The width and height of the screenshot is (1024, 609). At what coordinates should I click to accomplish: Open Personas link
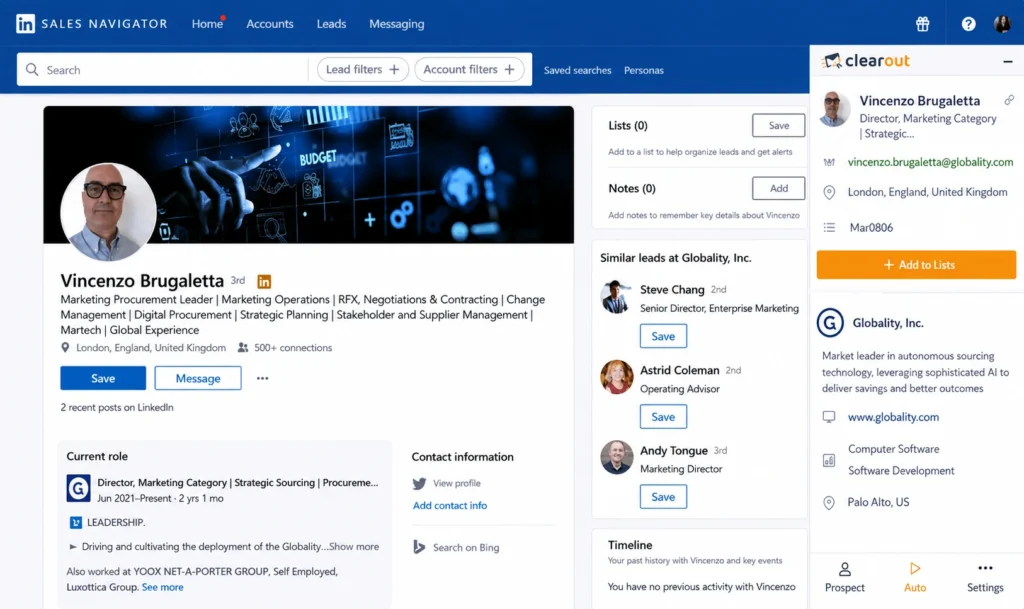click(643, 70)
